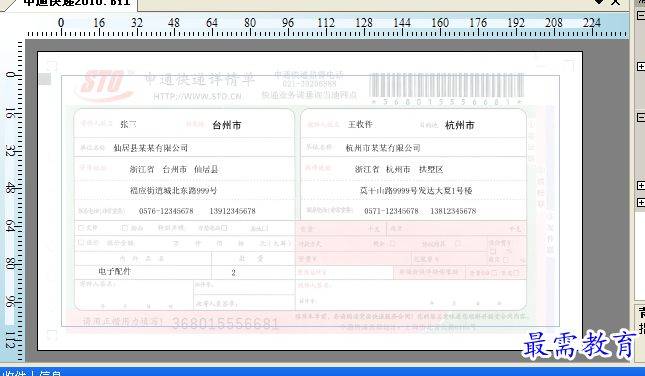Select sender street 福应街道城北东路999号
Screen dimensions: 645x376
pos(174,190)
